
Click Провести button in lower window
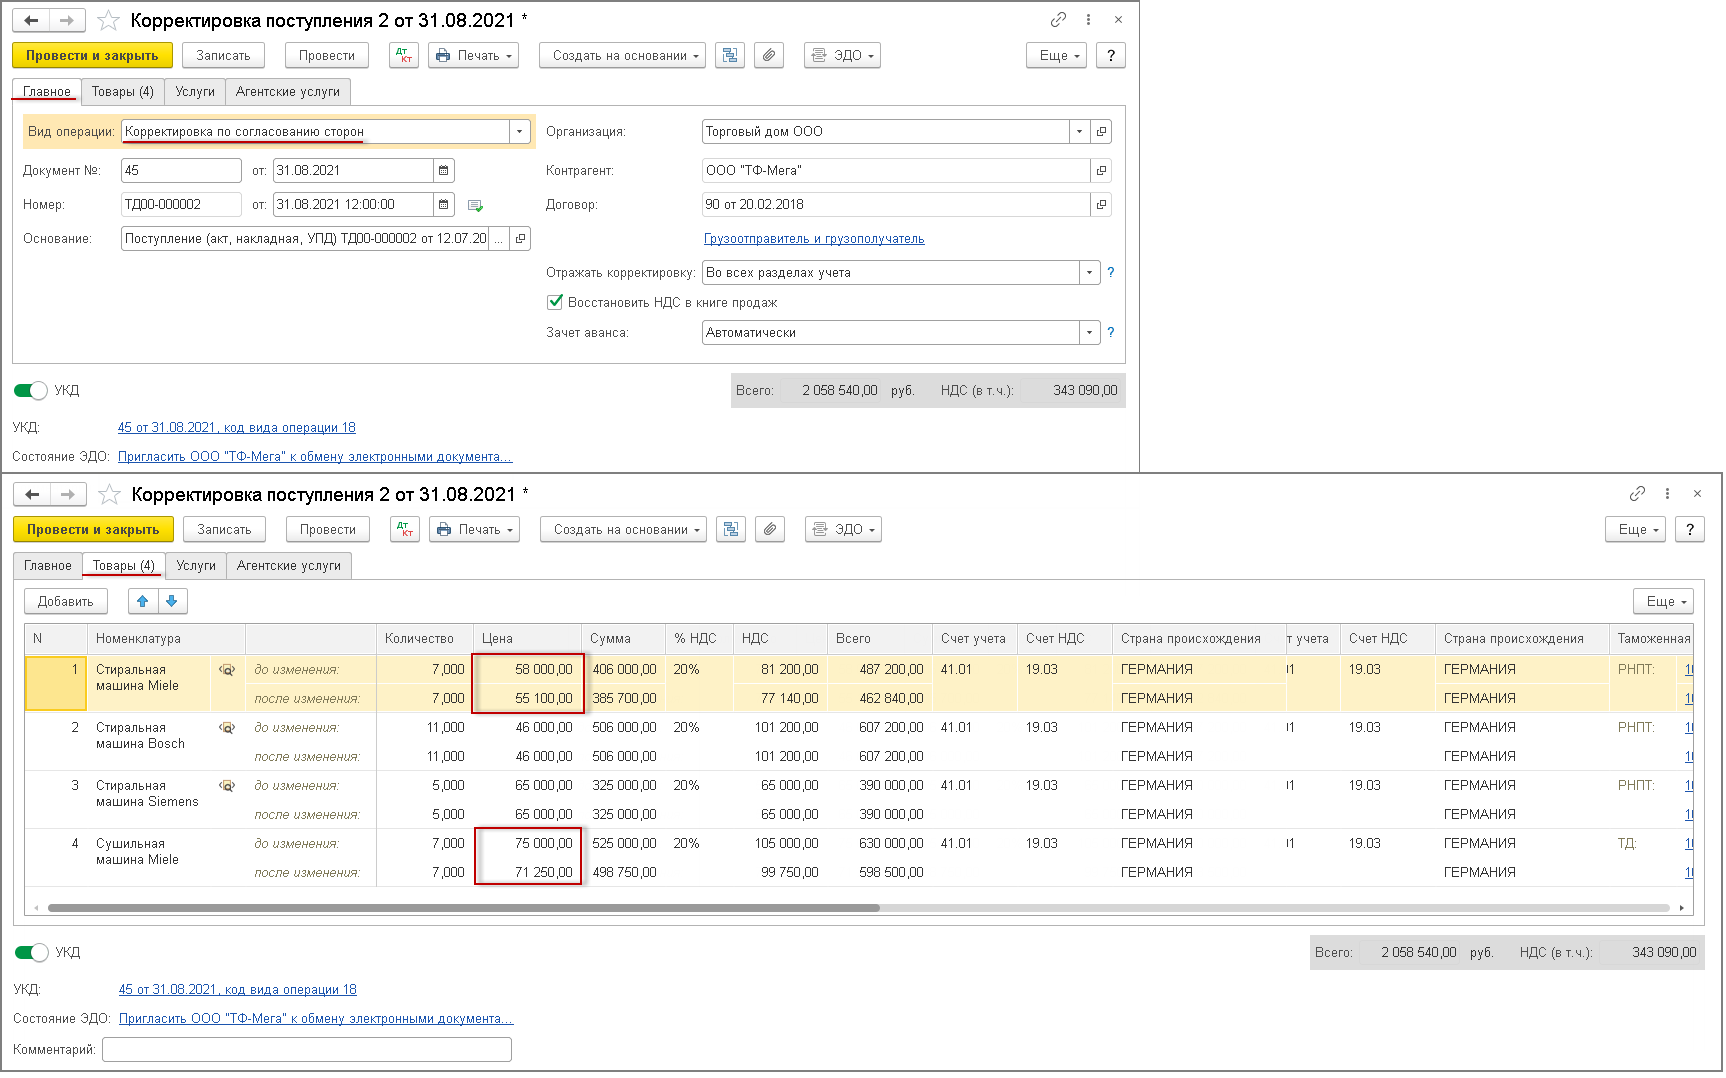click(328, 529)
